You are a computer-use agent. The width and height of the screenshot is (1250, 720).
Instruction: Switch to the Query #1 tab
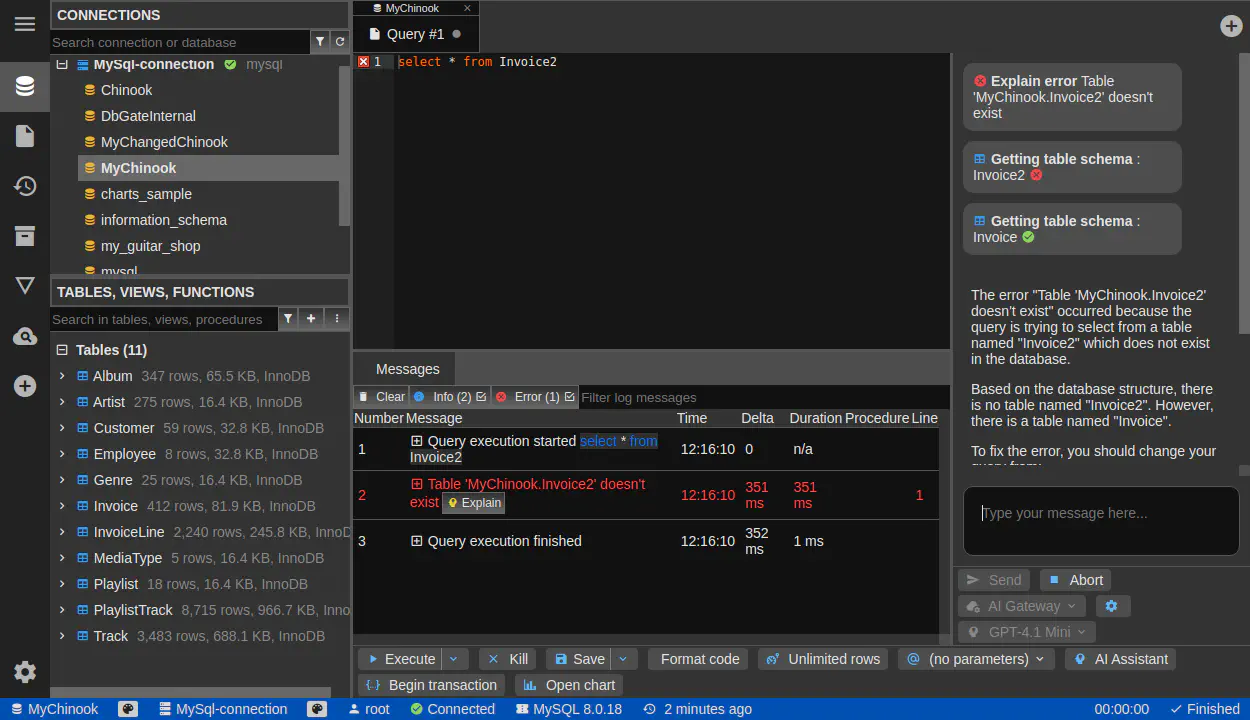(415, 34)
